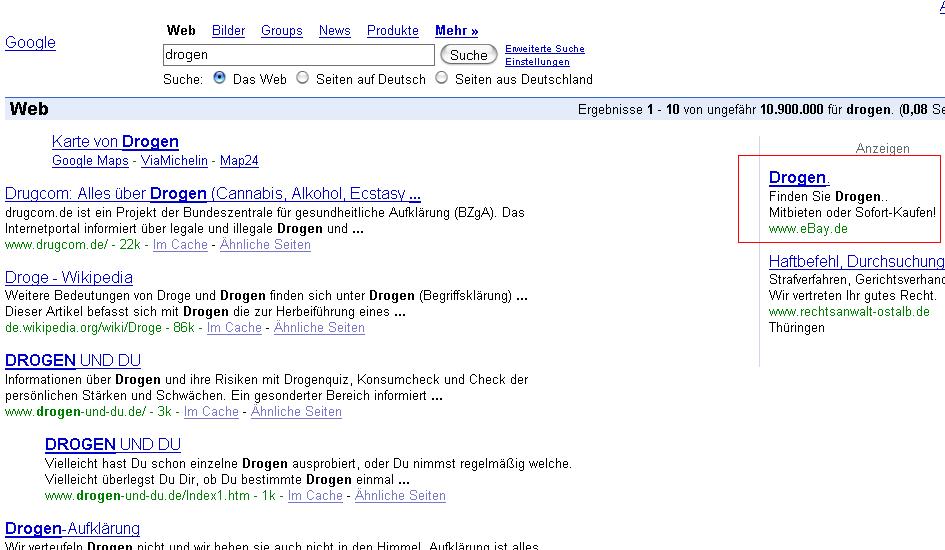The image size is (945, 550).
Task: Select the Web tab label
Action: tap(181, 31)
